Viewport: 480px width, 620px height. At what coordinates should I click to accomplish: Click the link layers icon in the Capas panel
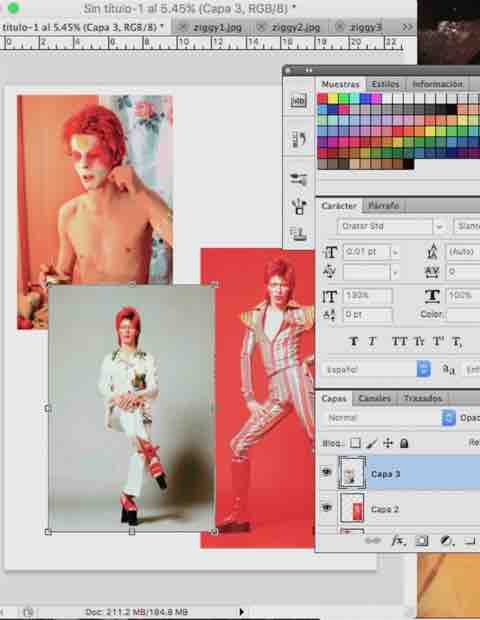tap(373, 541)
